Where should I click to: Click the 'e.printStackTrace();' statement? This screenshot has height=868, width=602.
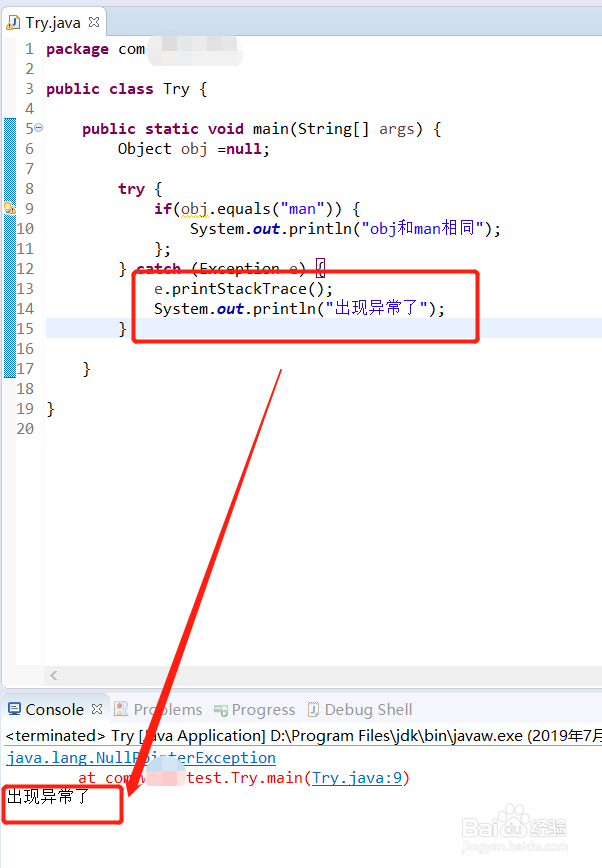coord(243,288)
